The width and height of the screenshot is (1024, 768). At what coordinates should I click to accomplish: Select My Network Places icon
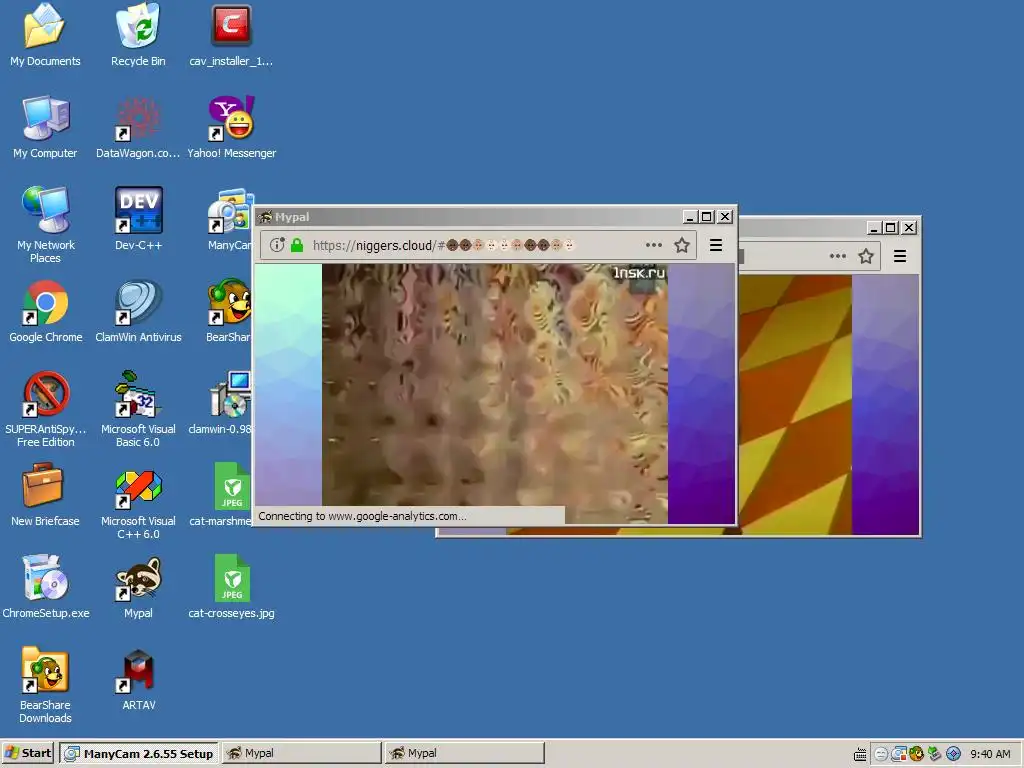(45, 225)
